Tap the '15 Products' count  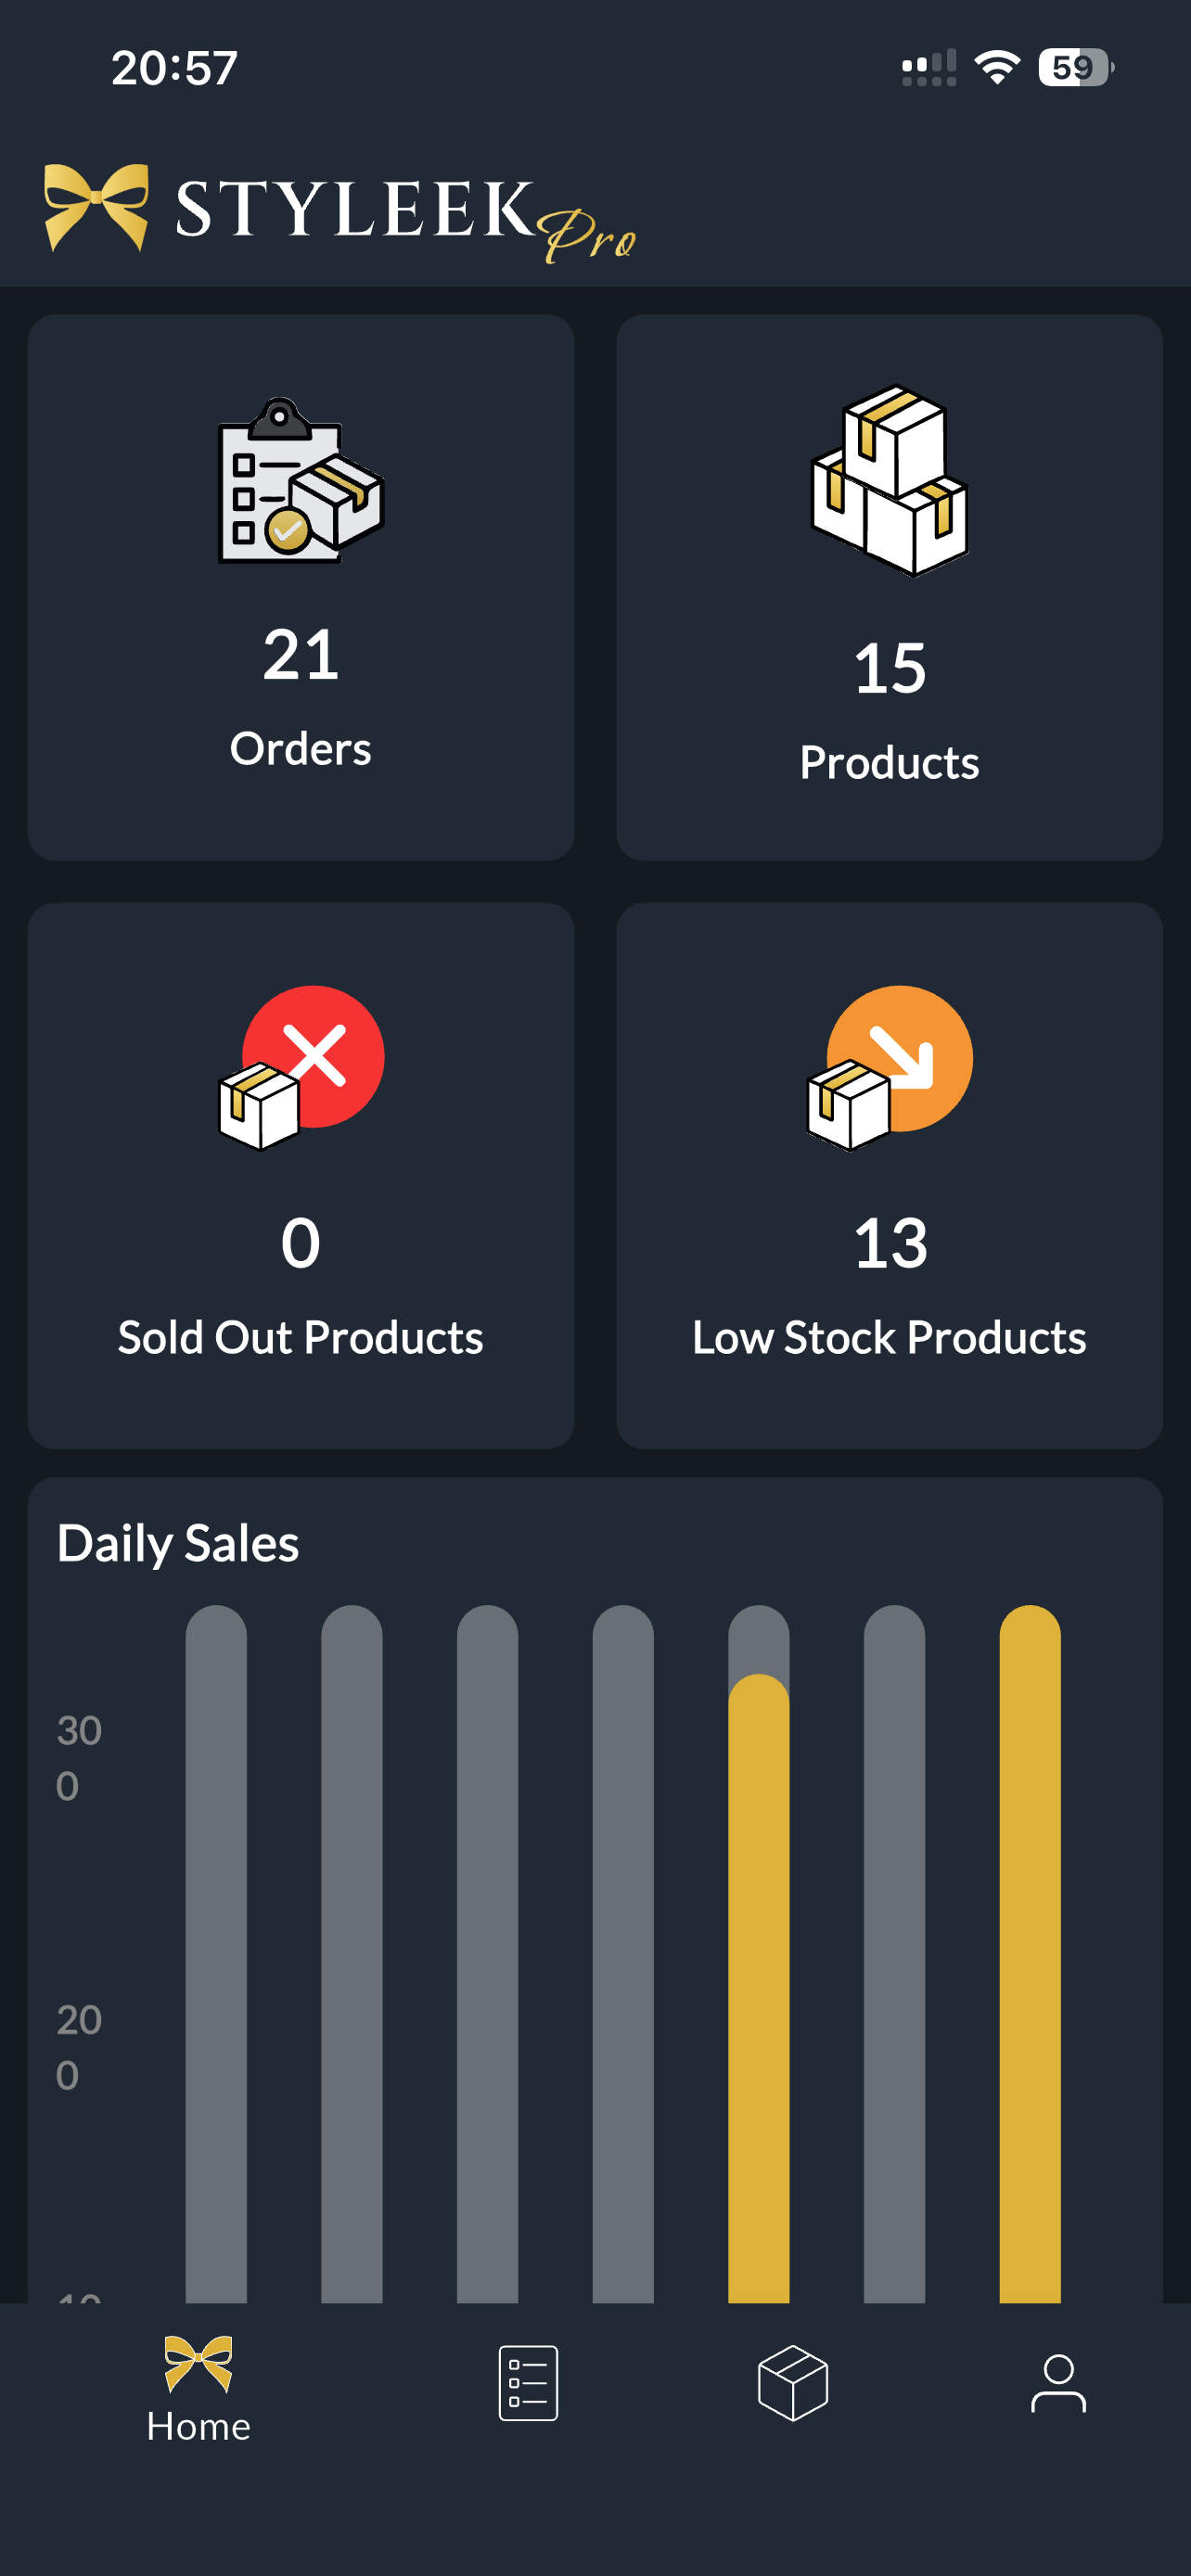(889, 668)
